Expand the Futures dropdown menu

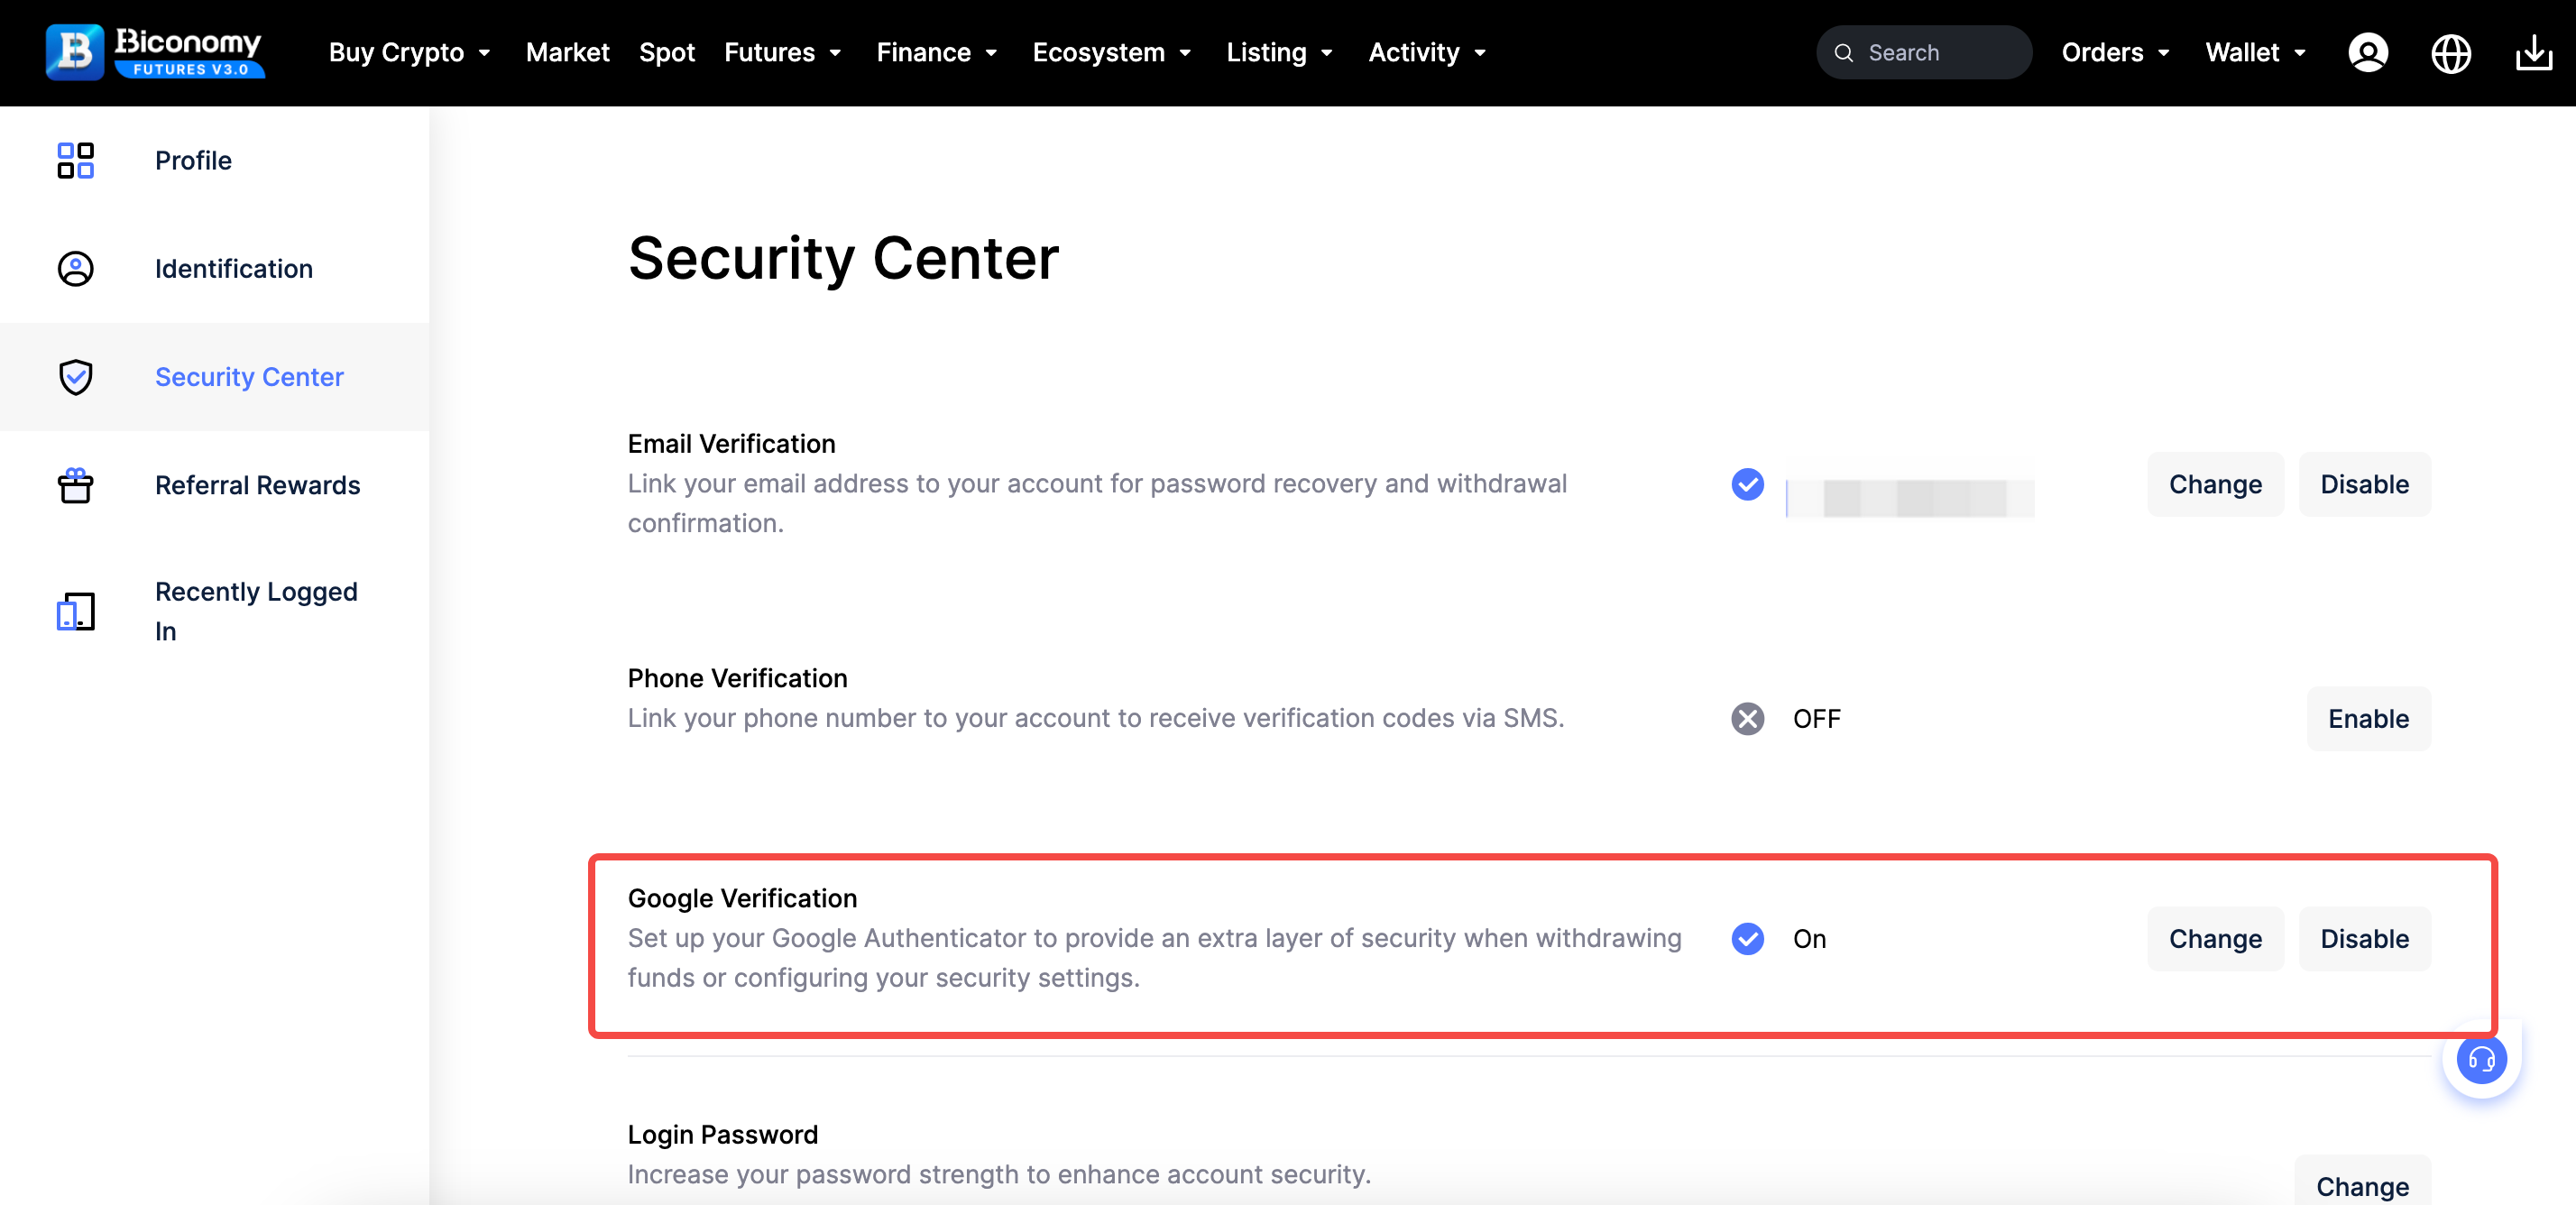783,52
